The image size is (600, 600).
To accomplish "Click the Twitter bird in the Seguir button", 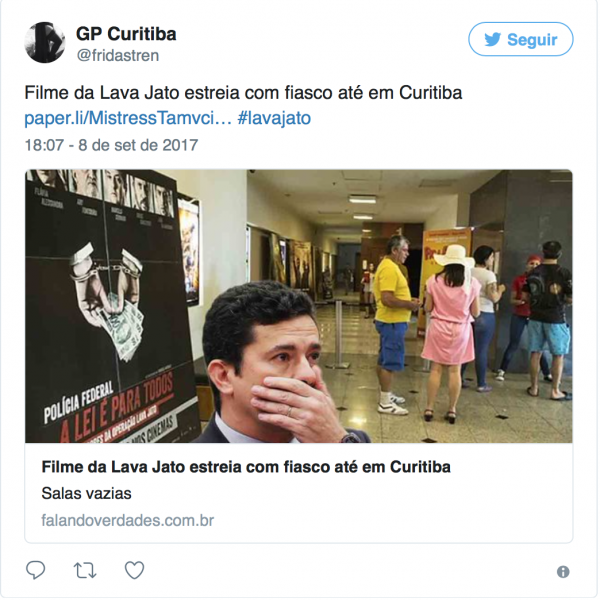I will pos(492,39).
